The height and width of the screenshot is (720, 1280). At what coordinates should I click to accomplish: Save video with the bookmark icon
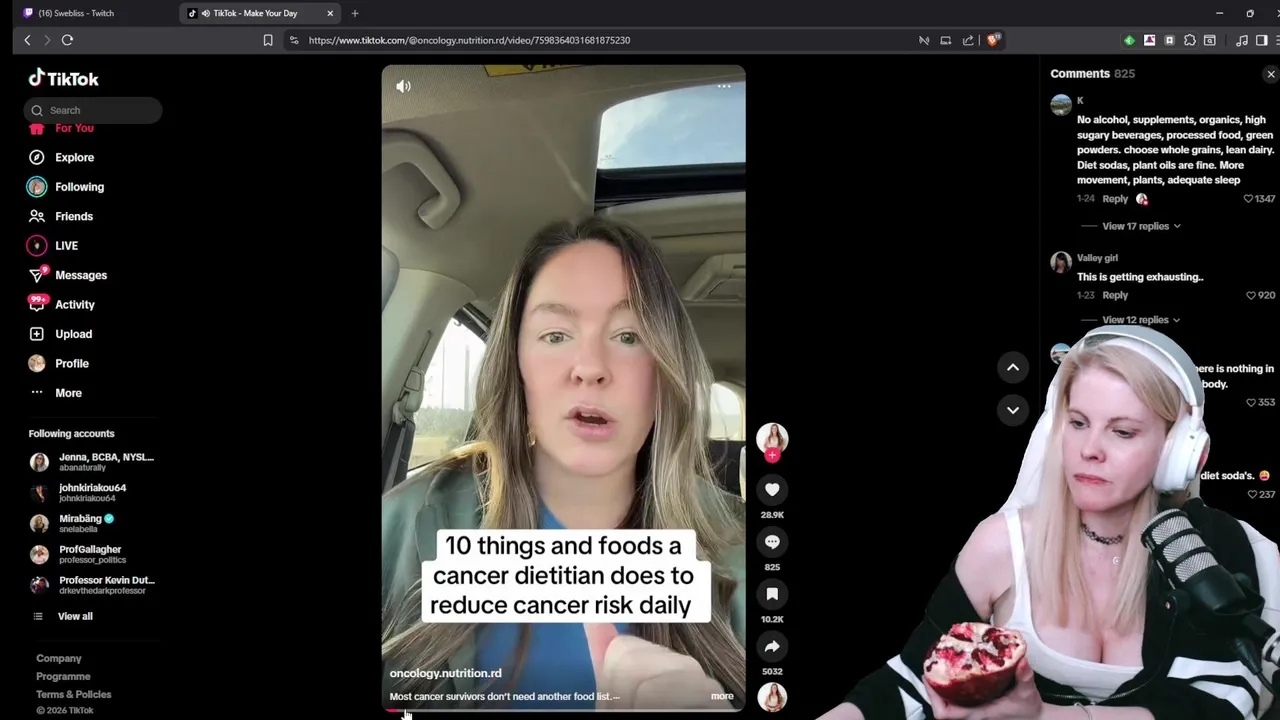tap(772, 594)
